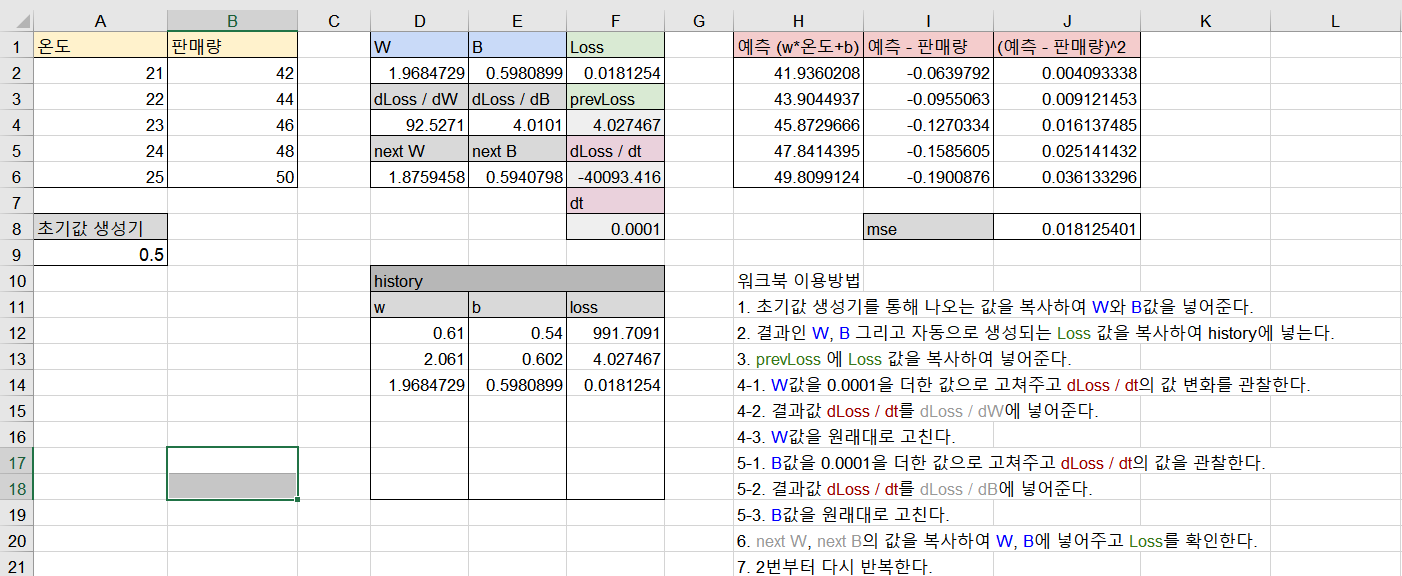Viewport: 1402px width, 576px height.
Task: Select prediction value 41.9360208
Action: (798, 72)
